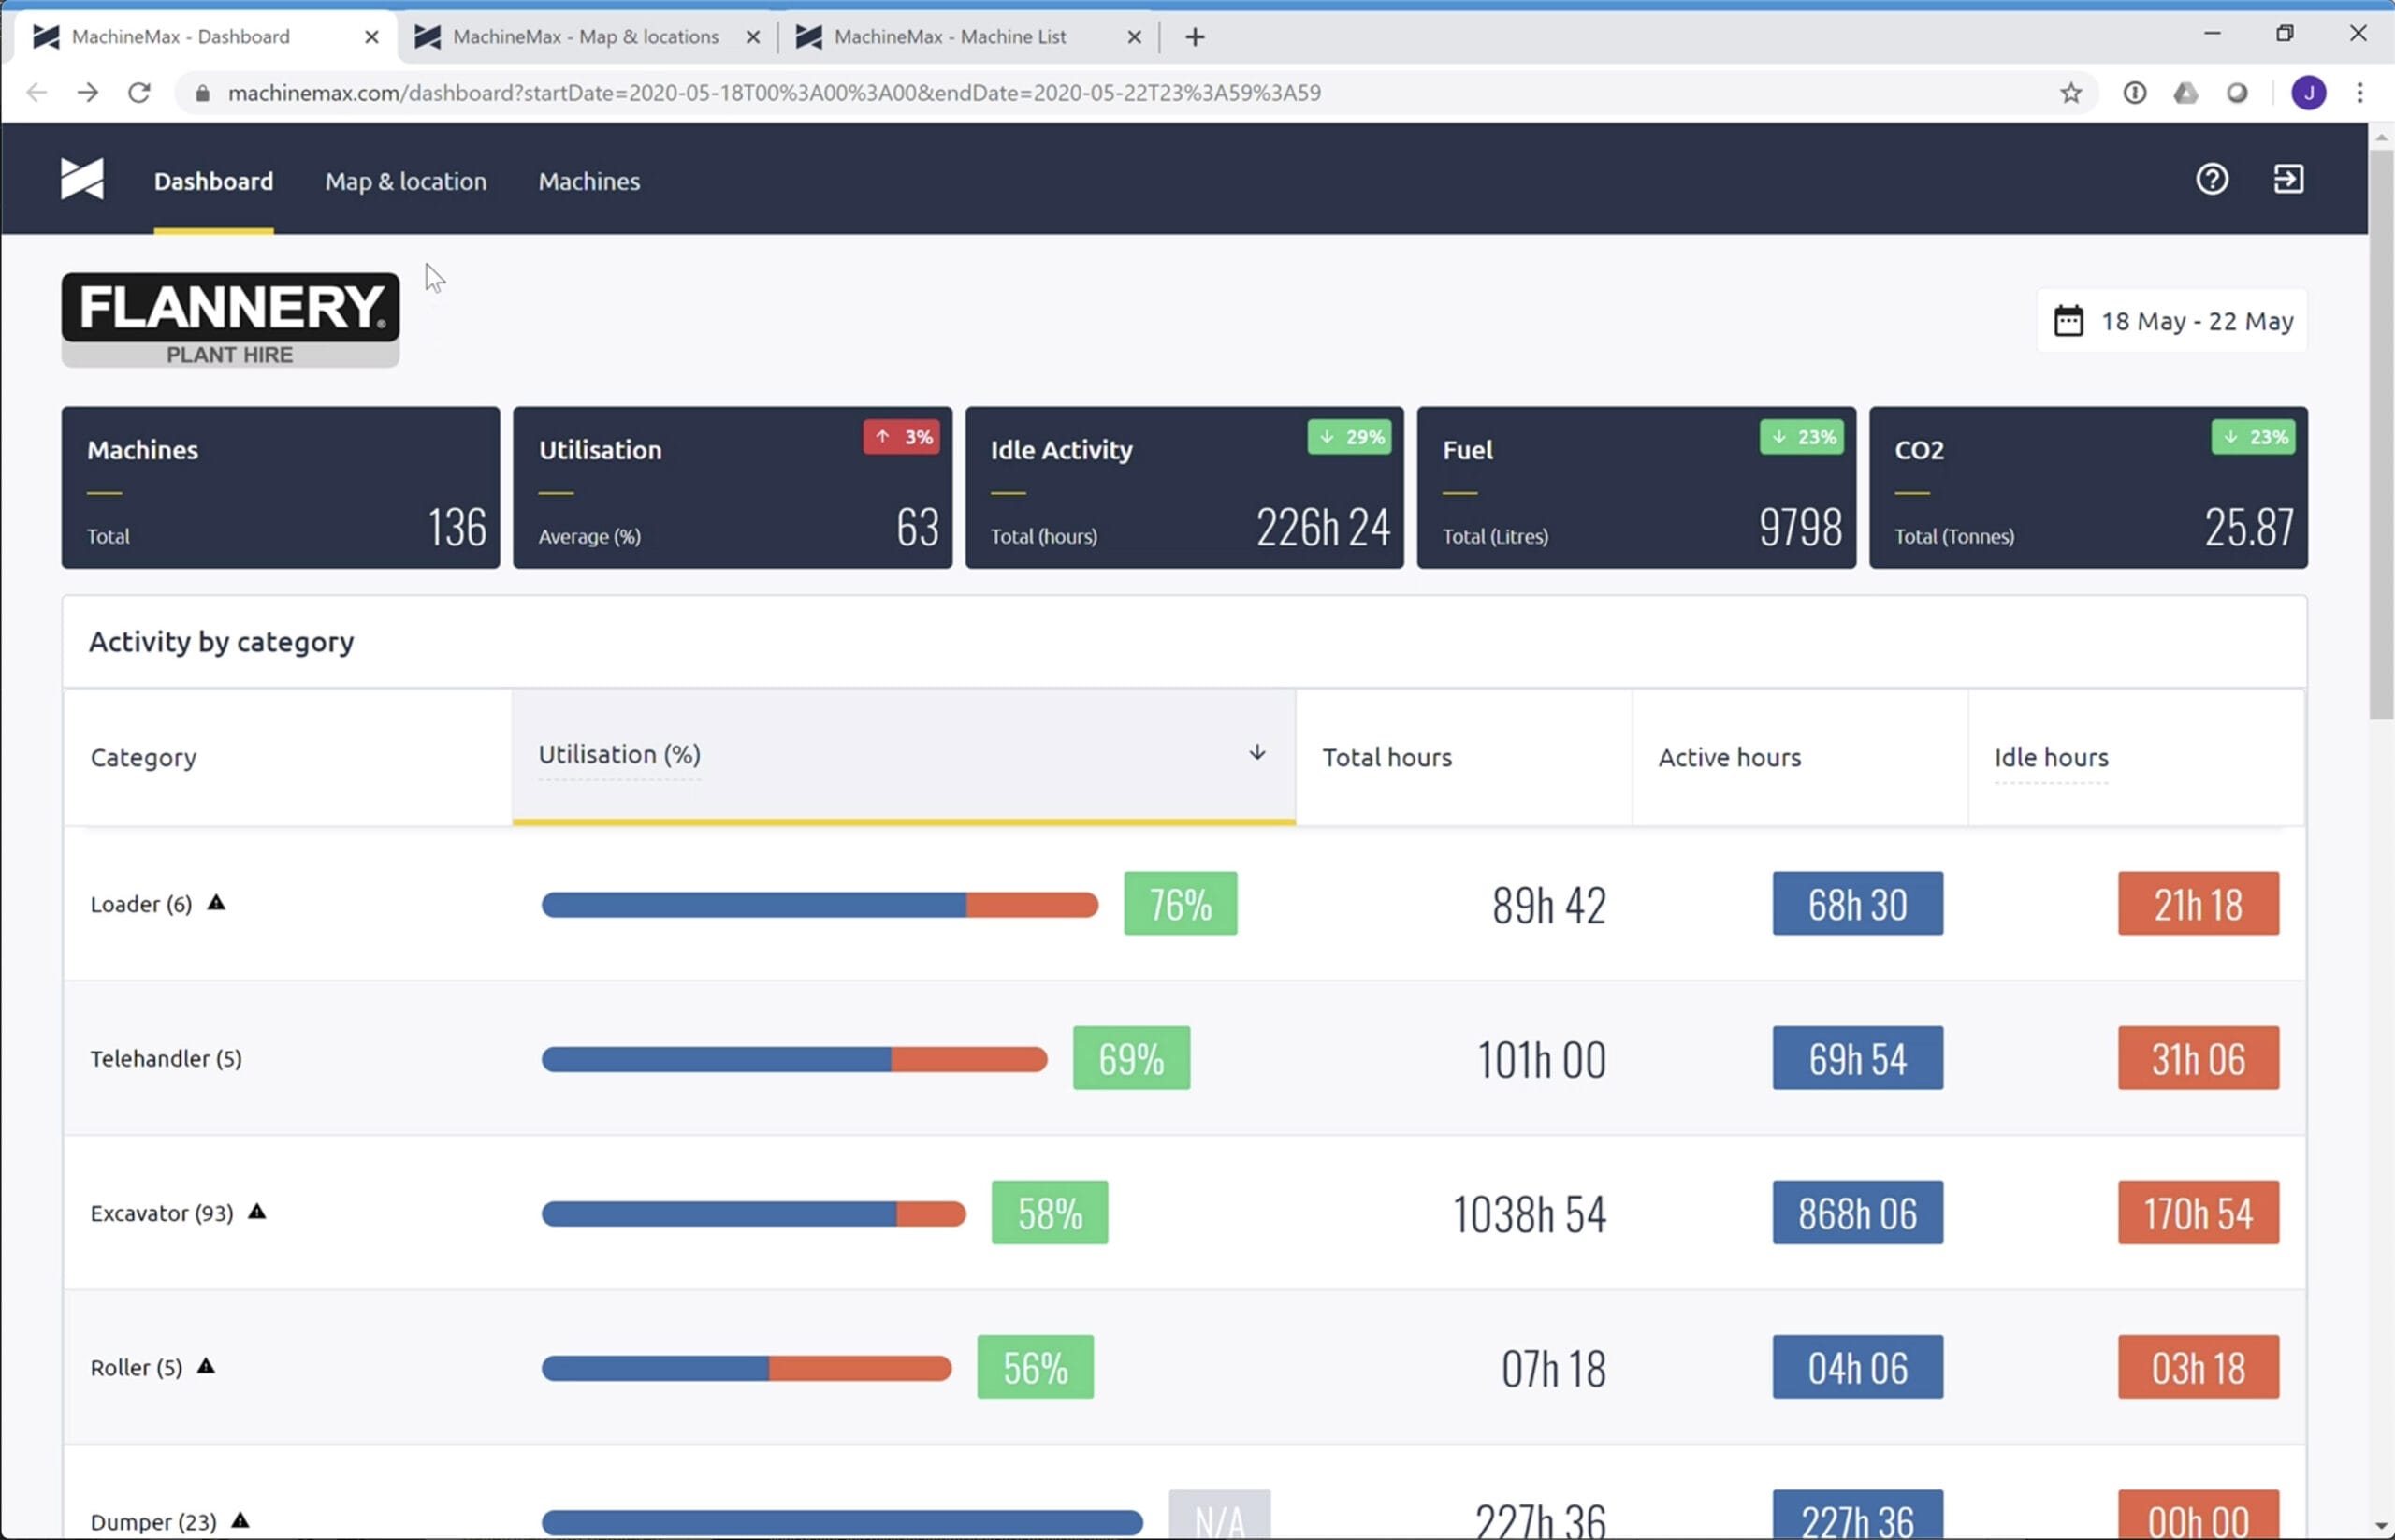Screen dimensions: 2395x1540
Task: Bookmark page with star icon
Action: coord(2070,93)
